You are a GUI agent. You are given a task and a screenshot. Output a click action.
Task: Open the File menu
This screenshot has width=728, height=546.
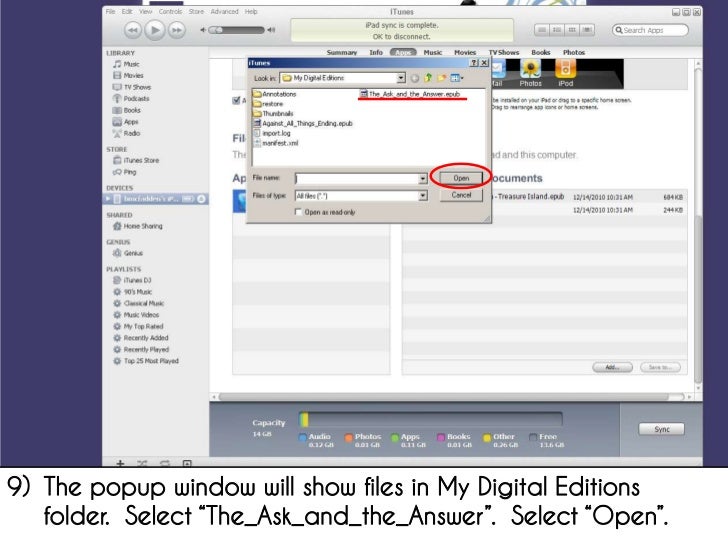coord(110,12)
